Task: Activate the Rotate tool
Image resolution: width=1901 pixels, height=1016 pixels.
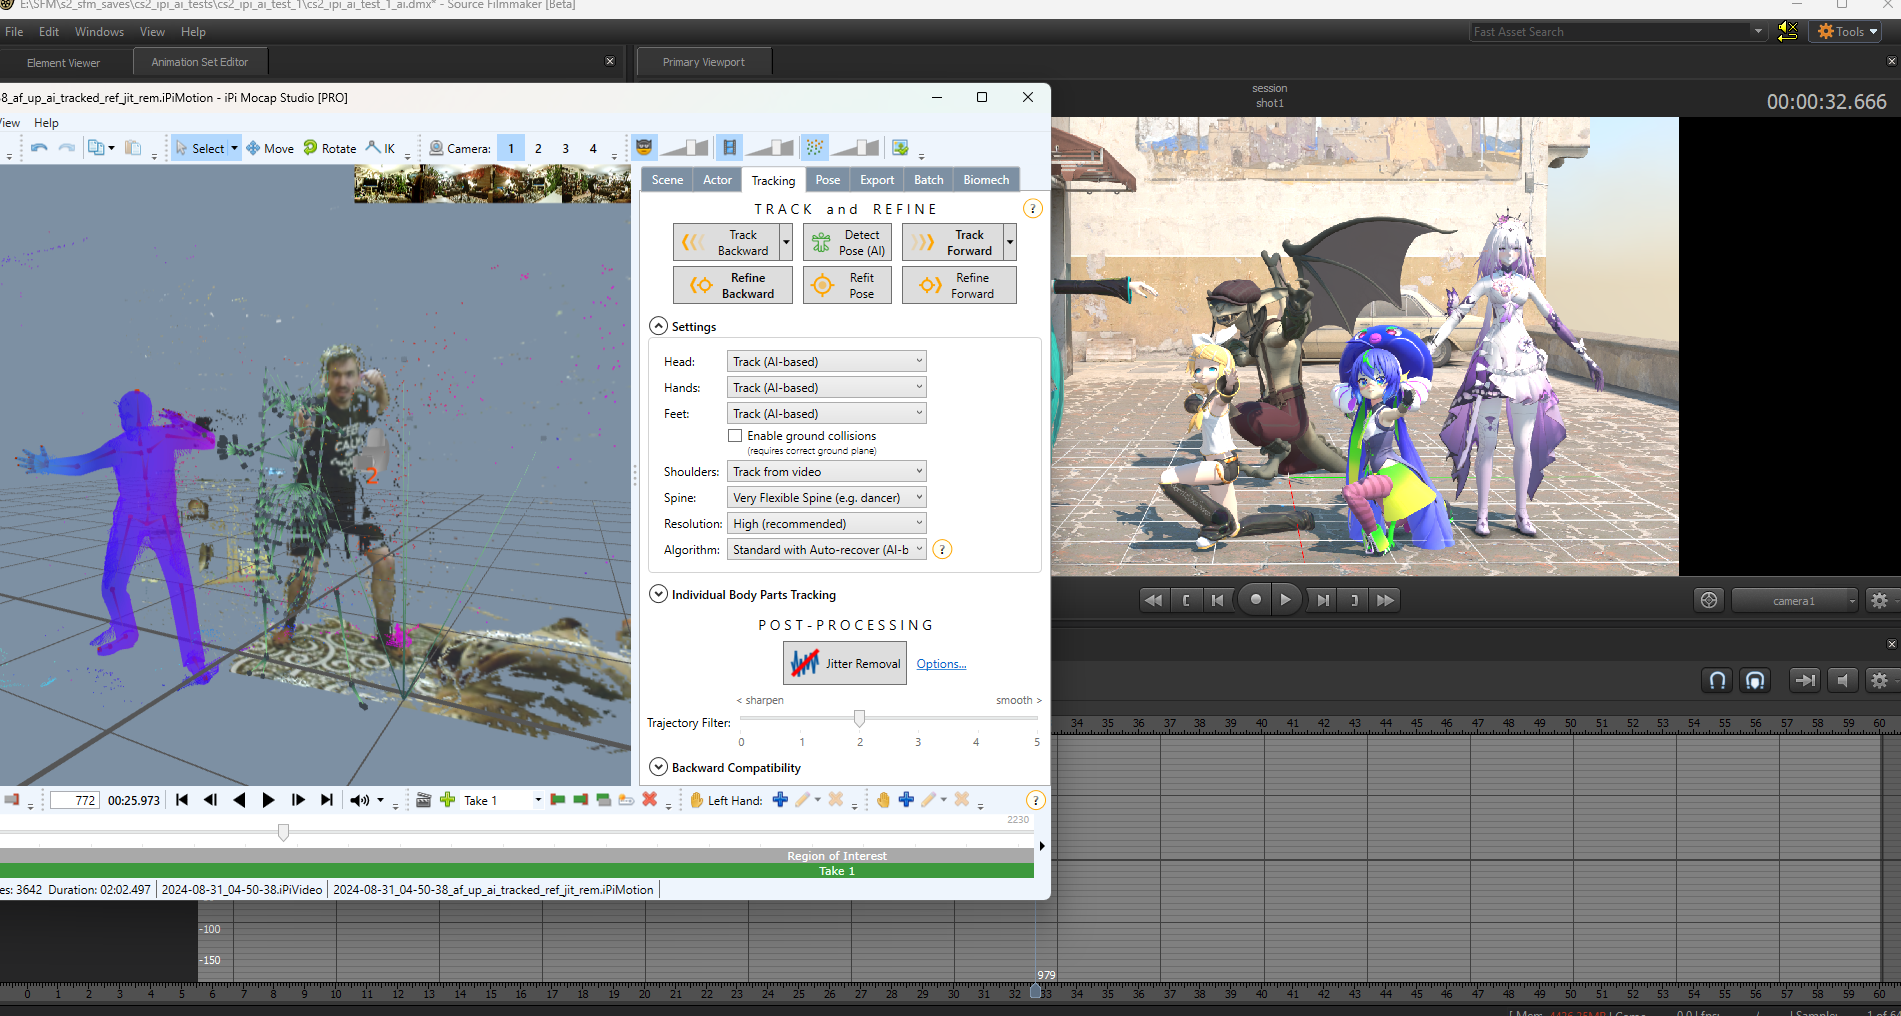Action: (330, 148)
